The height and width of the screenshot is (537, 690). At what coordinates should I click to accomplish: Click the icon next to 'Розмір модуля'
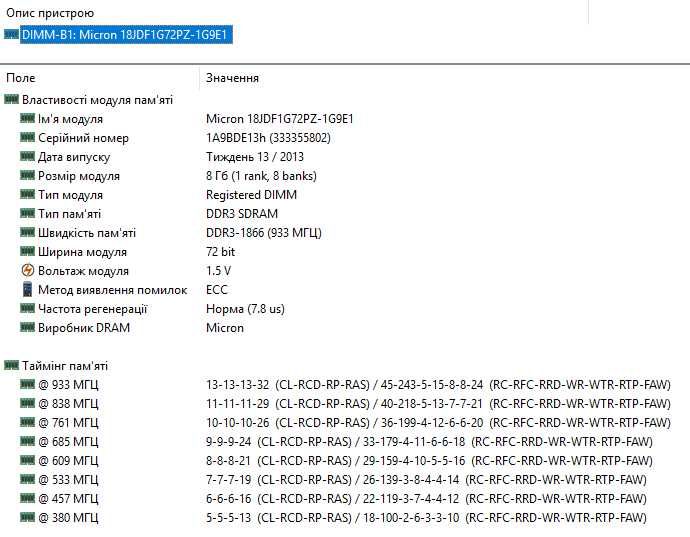(27, 175)
